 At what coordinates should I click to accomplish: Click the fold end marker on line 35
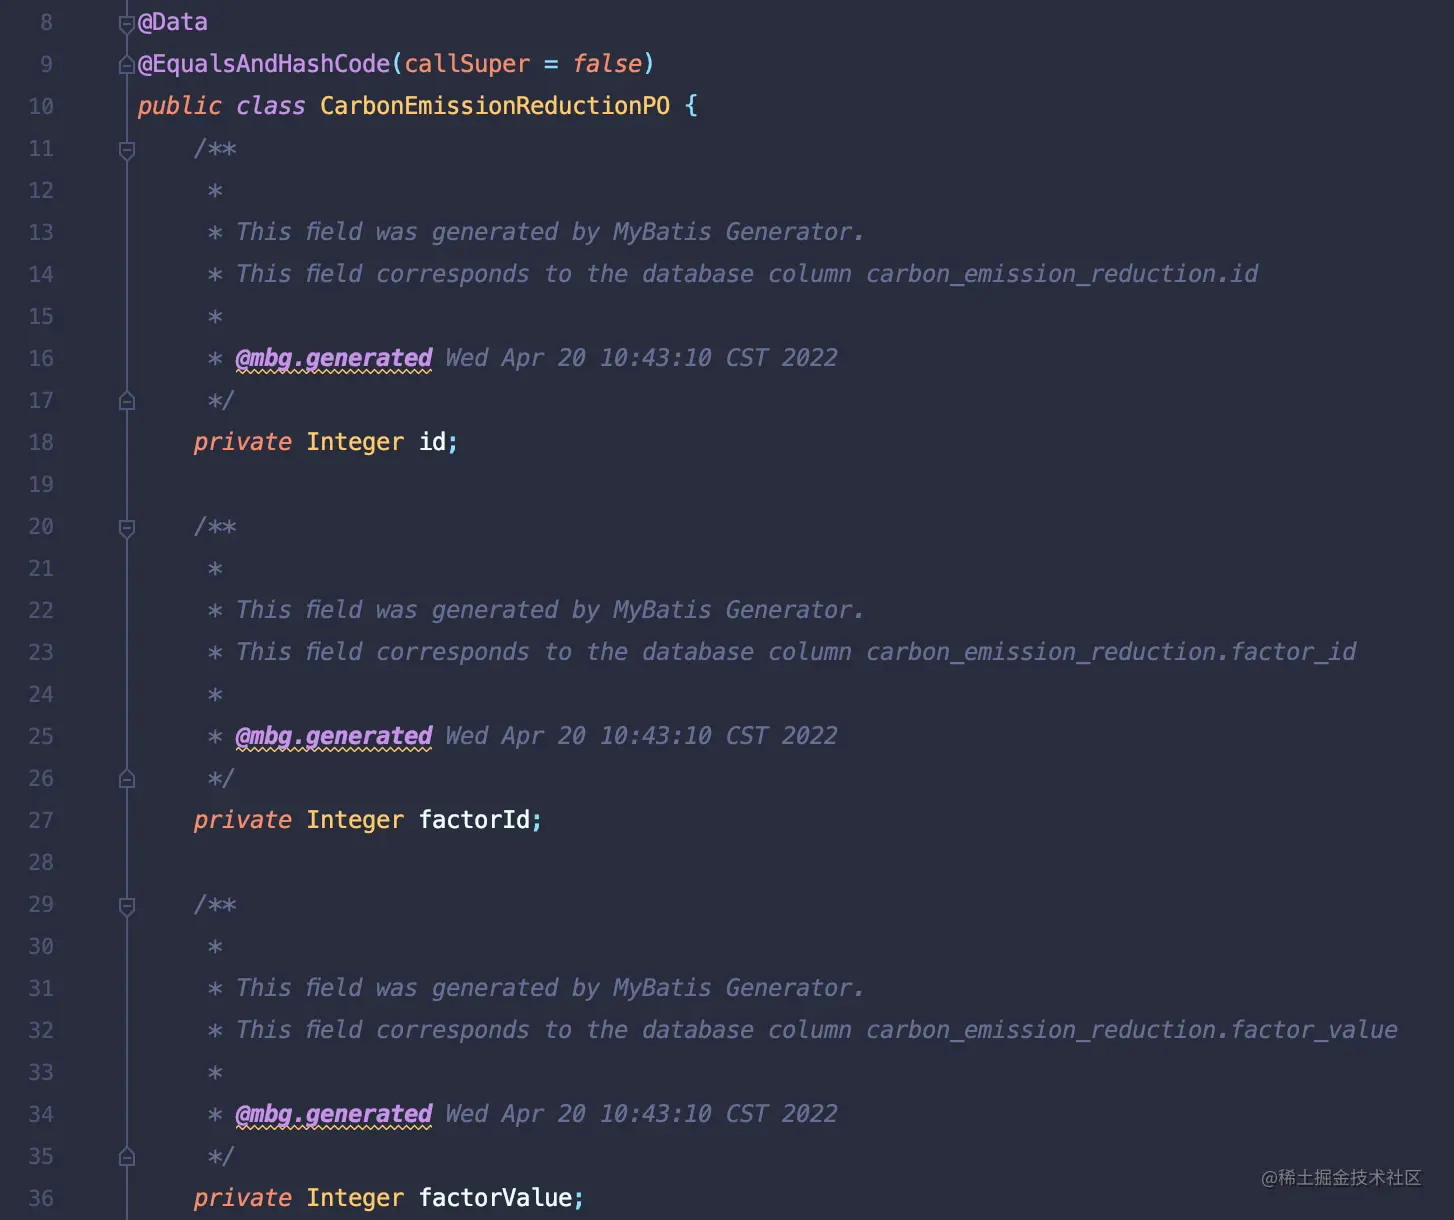[x=127, y=1157]
